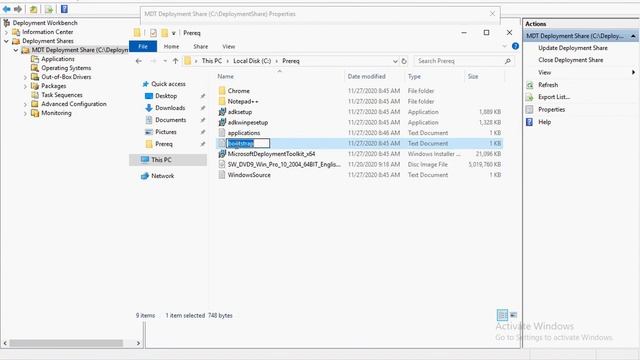Click Properties in Actions pane
640x360 pixels.
(551, 109)
